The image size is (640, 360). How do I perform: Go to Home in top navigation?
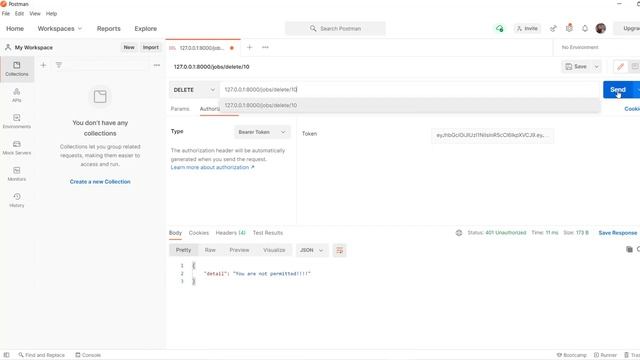[15, 29]
